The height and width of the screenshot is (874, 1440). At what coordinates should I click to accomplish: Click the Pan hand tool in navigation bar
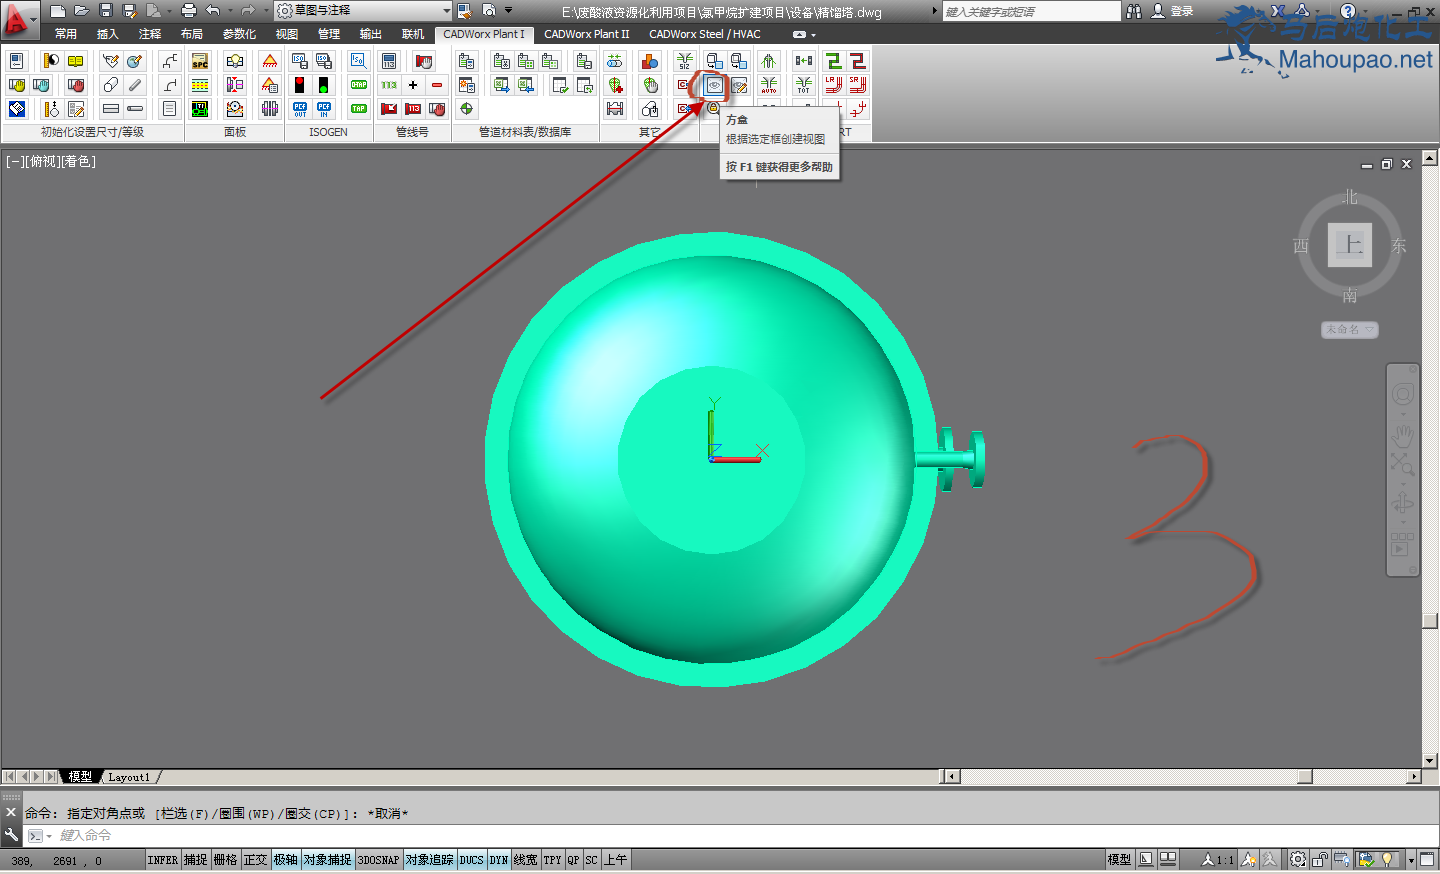[x=1403, y=436]
